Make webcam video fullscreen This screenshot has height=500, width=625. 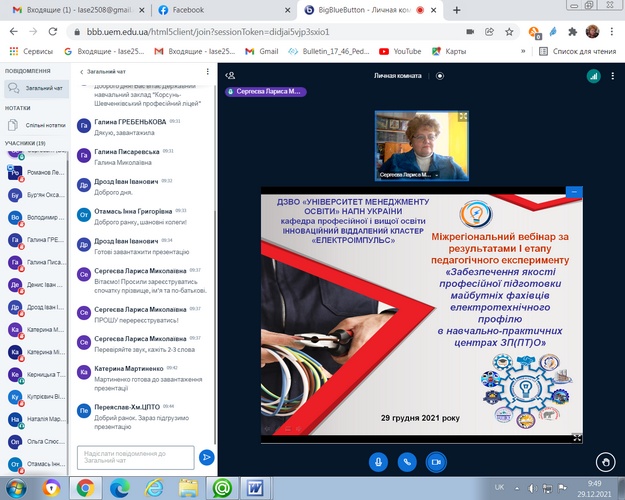click(x=463, y=116)
